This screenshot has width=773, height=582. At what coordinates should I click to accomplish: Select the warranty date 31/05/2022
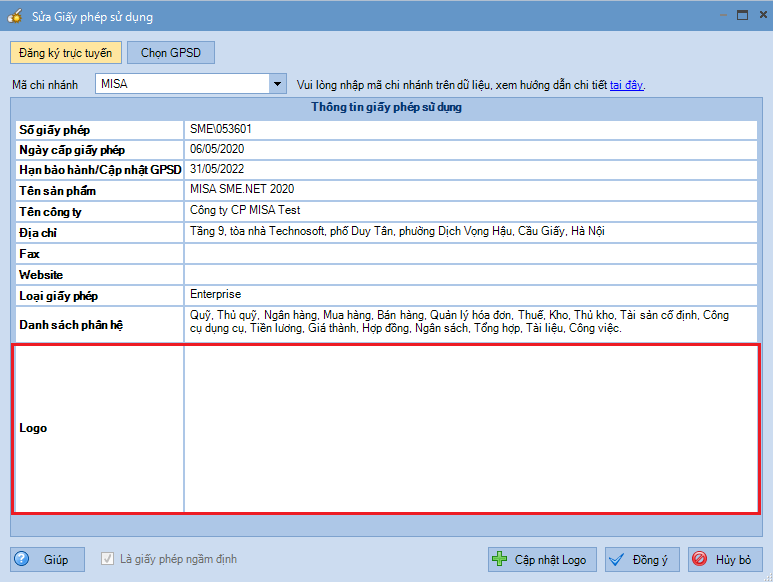(217, 169)
